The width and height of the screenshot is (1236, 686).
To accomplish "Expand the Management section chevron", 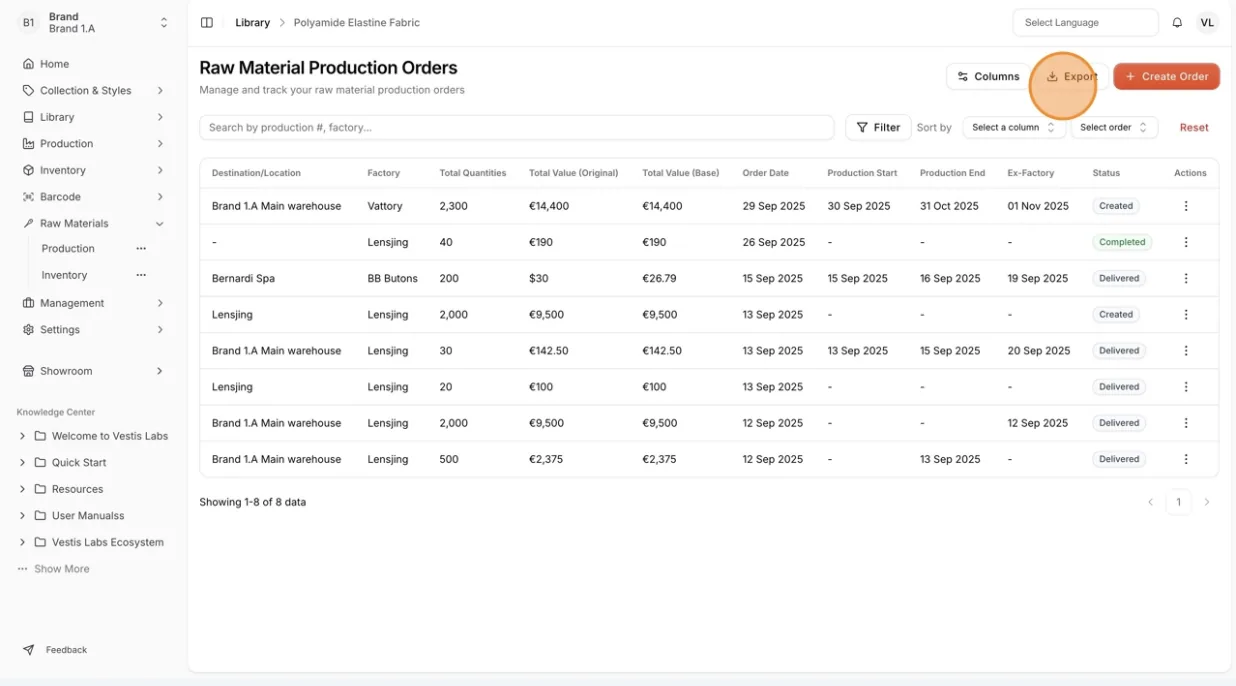I will pos(160,303).
